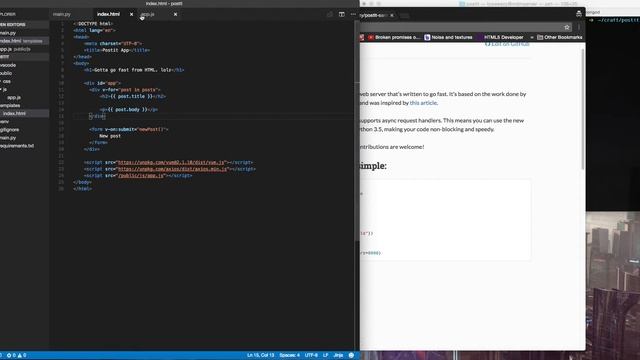Click the {{ post.body }} code line
The height and width of the screenshot is (360, 640).
coord(129,109)
